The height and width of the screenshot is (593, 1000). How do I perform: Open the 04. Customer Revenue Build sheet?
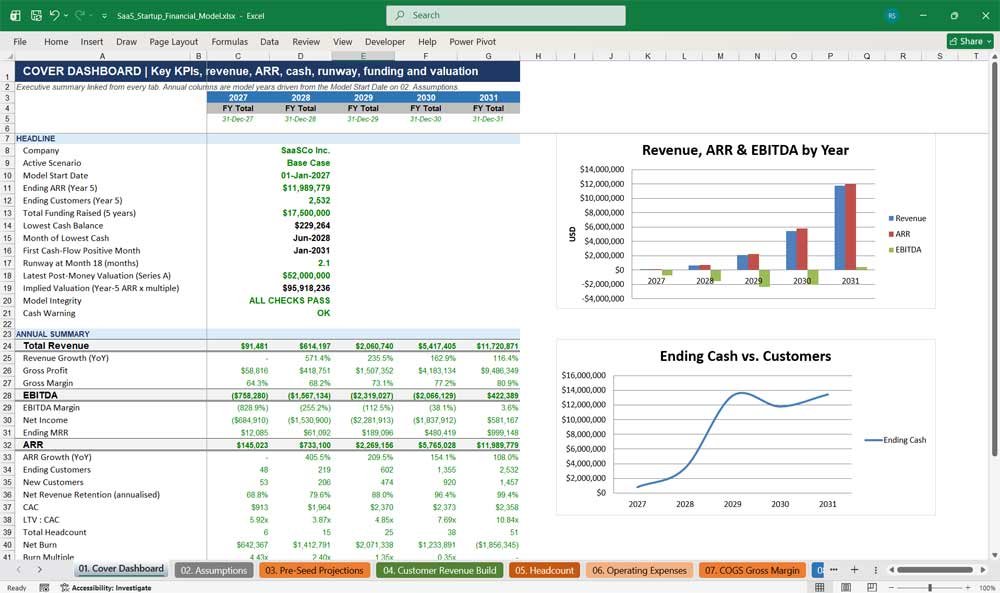(x=439, y=570)
